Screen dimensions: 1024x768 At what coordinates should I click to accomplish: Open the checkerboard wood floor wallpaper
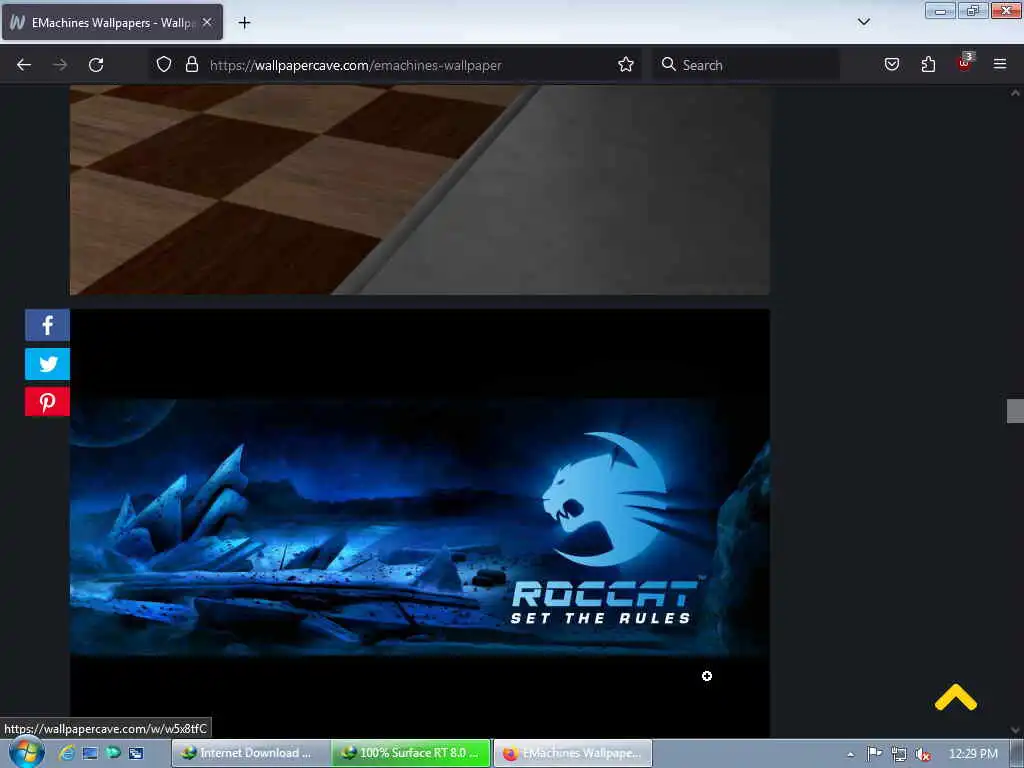point(420,190)
